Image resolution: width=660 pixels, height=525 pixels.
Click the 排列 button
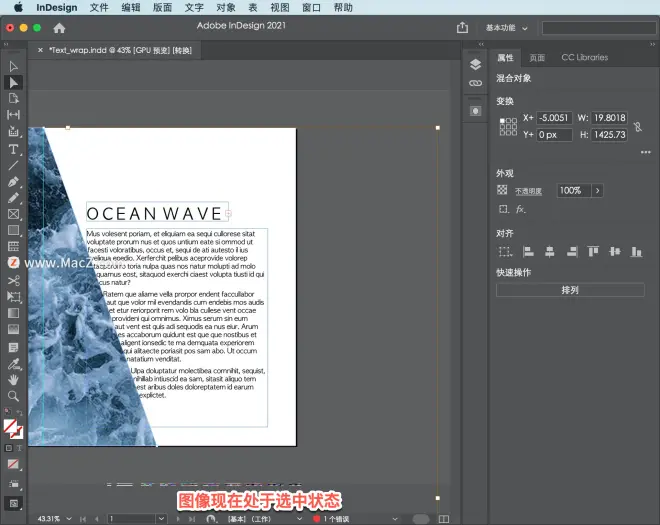(x=570, y=290)
